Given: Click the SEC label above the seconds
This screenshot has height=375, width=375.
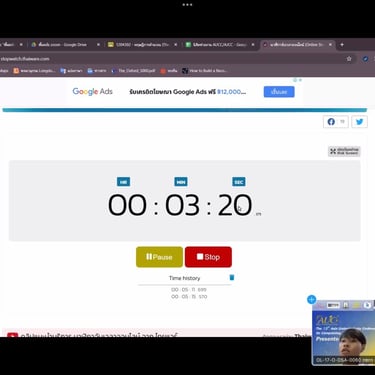Looking at the screenshot, I should pos(239,182).
